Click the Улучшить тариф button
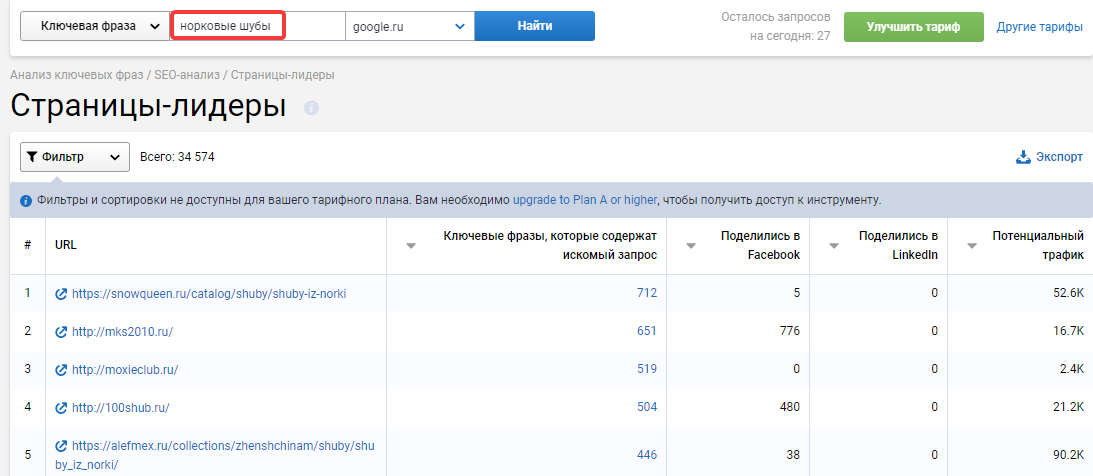 tap(914, 27)
